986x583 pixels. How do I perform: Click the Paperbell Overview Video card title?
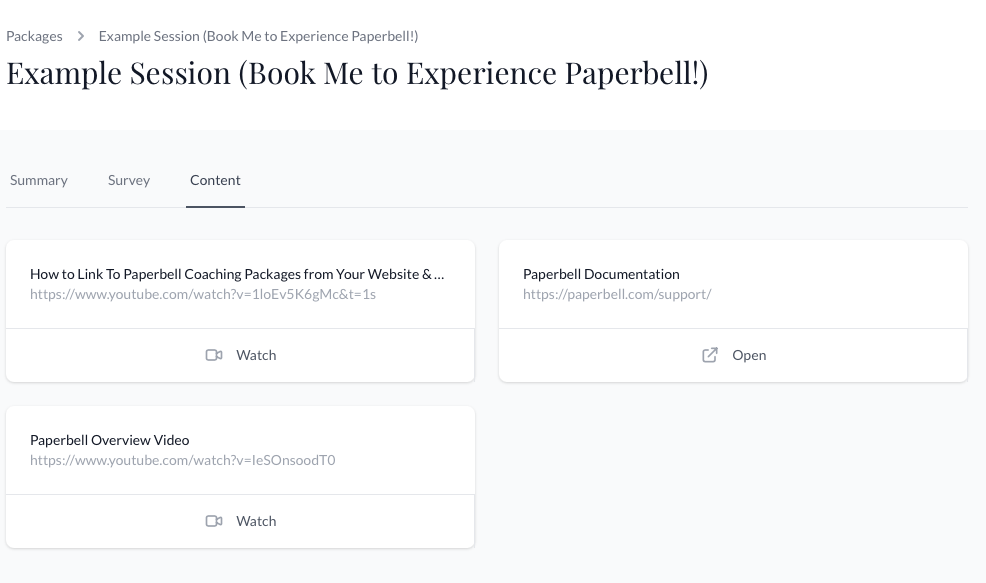pyautogui.click(x=109, y=440)
